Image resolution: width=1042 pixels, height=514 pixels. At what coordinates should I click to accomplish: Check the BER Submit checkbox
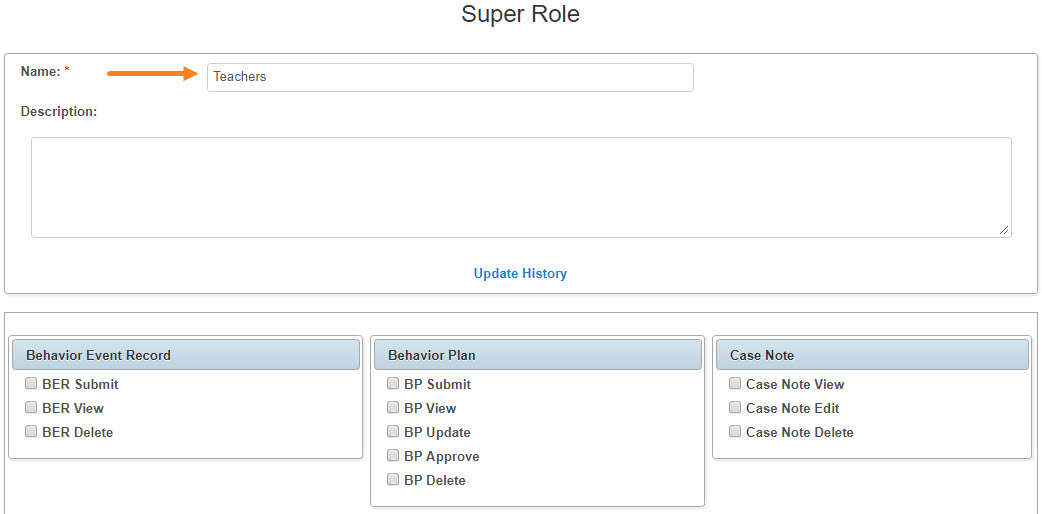coord(31,384)
